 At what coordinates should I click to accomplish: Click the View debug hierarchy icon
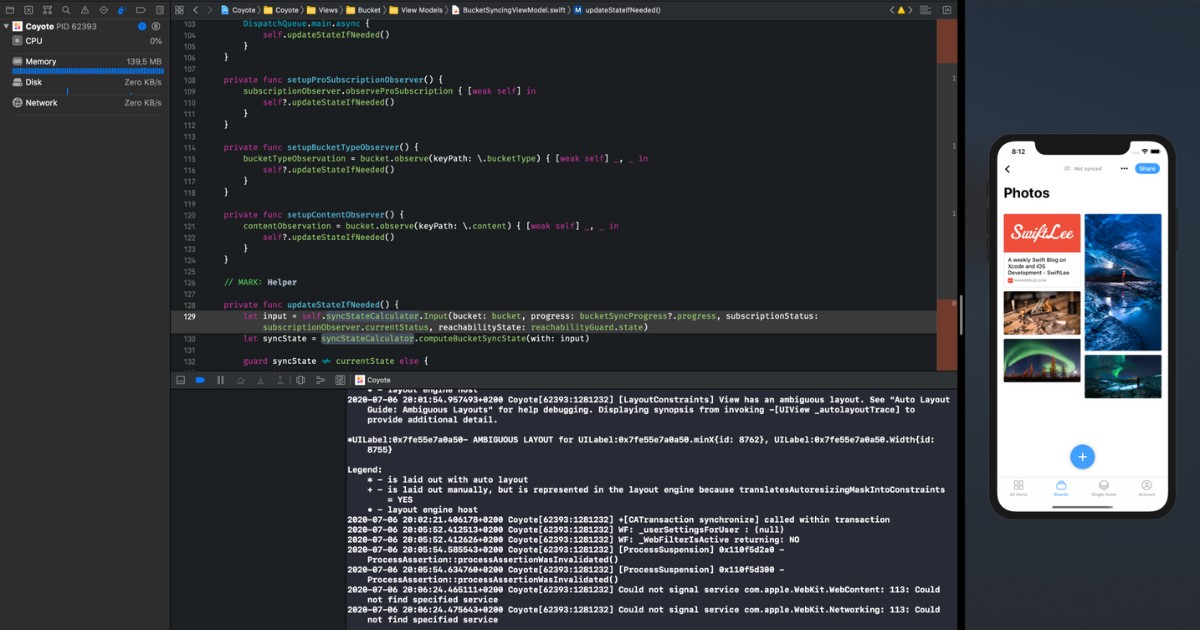pyautogui.click(x=301, y=379)
